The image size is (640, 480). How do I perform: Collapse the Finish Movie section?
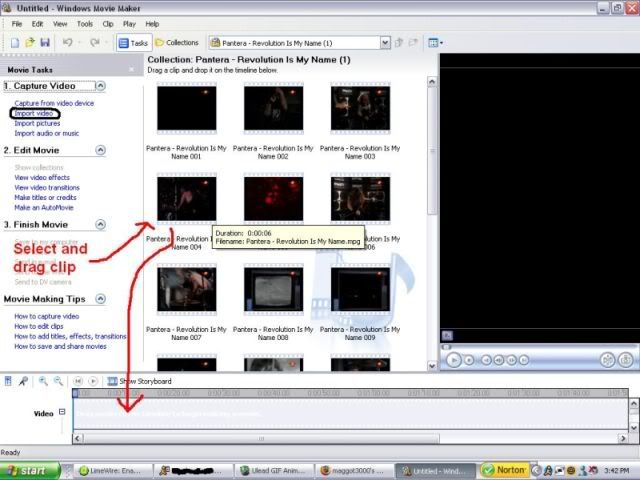(x=100, y=224)
